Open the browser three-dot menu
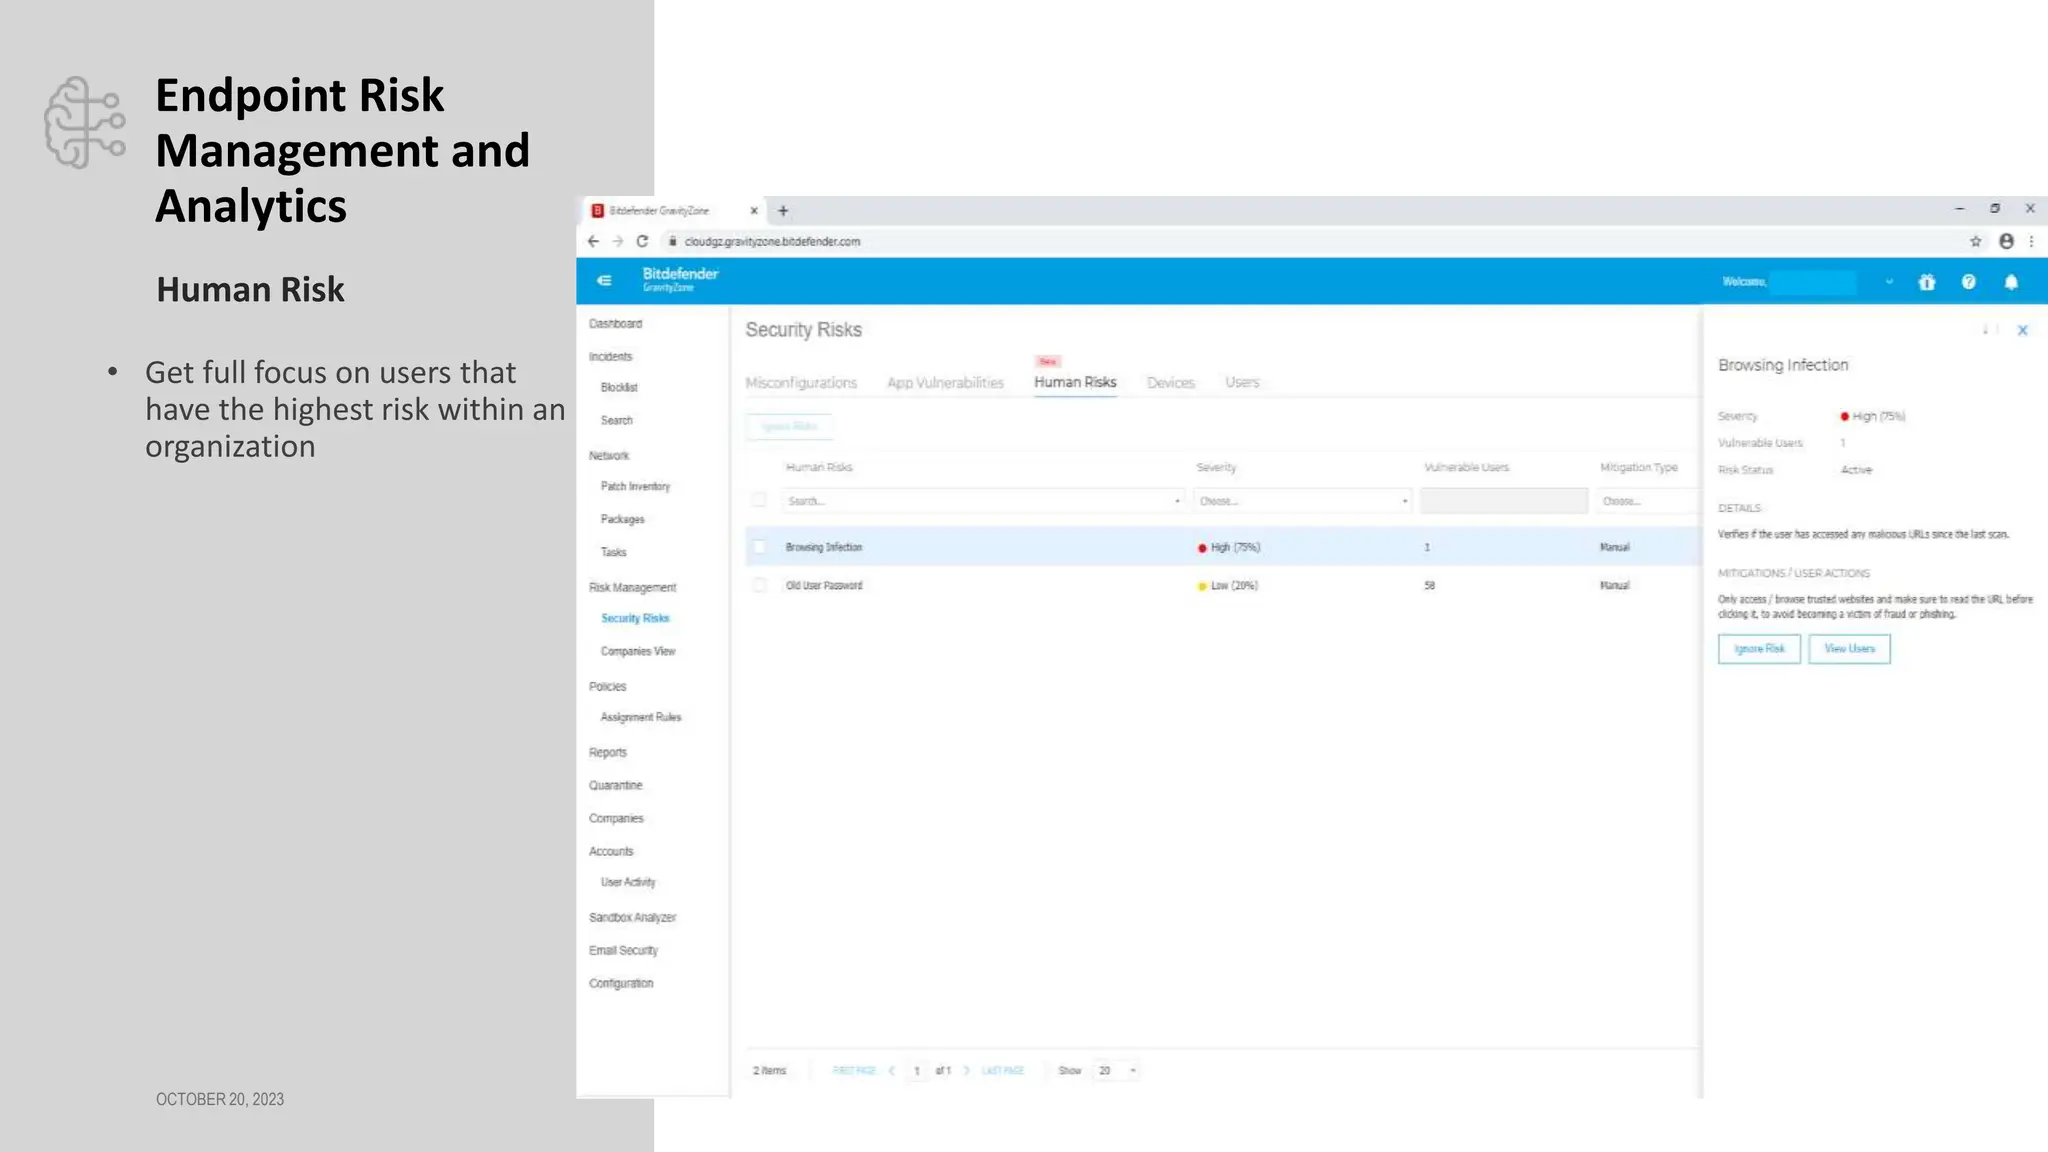2048x1152 pixels. 2031,241
